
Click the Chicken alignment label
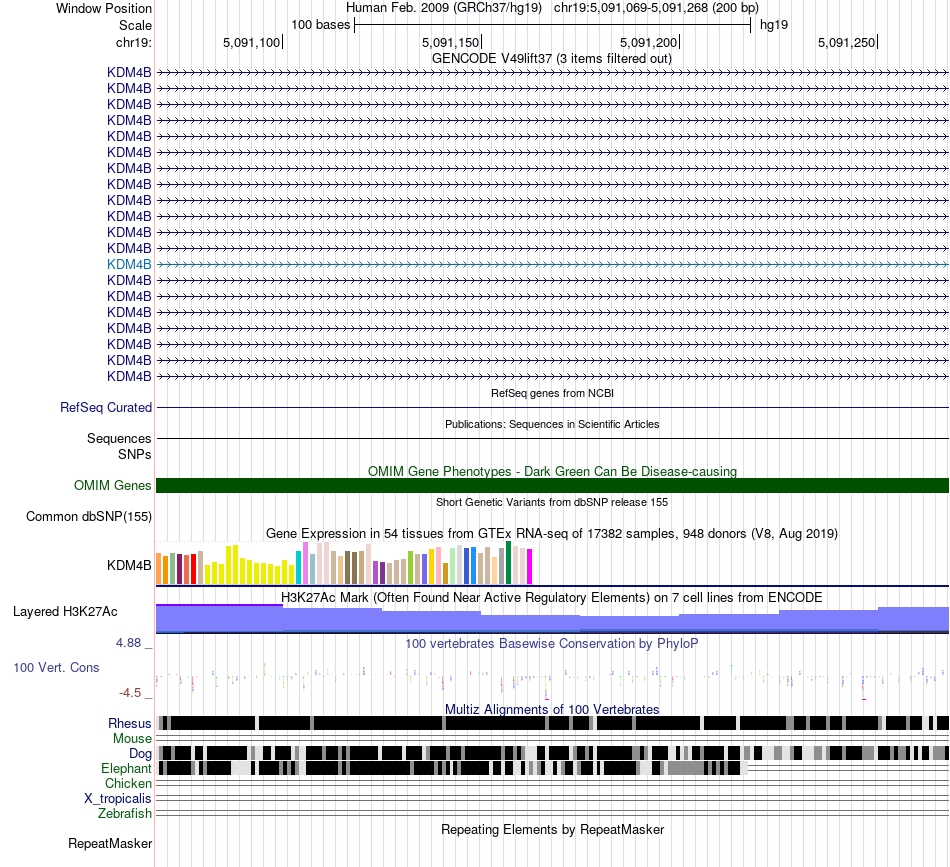pyautogui.click(x=128, y=783)
